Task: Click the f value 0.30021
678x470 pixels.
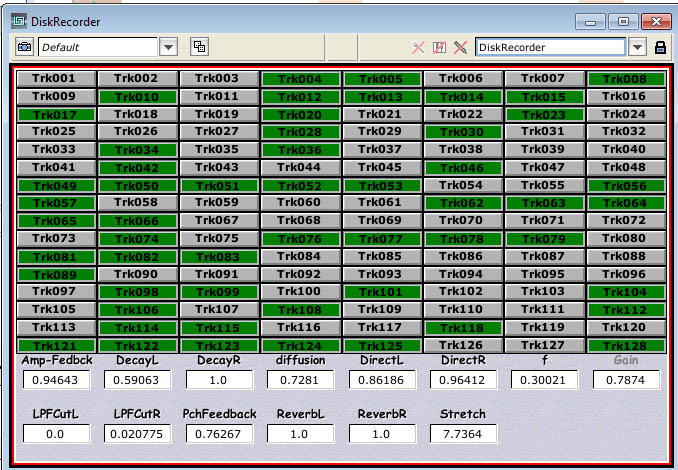Action: pyautogui.click(x=544, y=380)
